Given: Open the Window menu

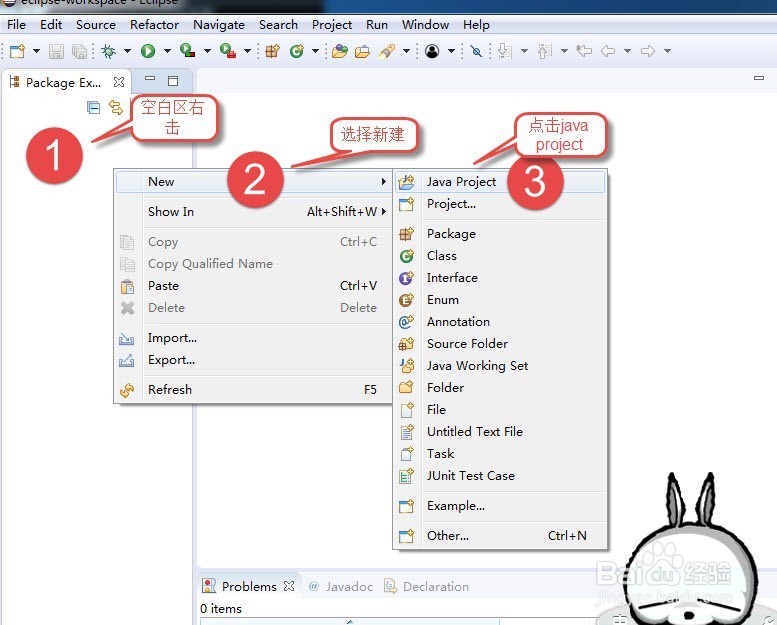Looking at the screenshot, I should click(425, 24).
